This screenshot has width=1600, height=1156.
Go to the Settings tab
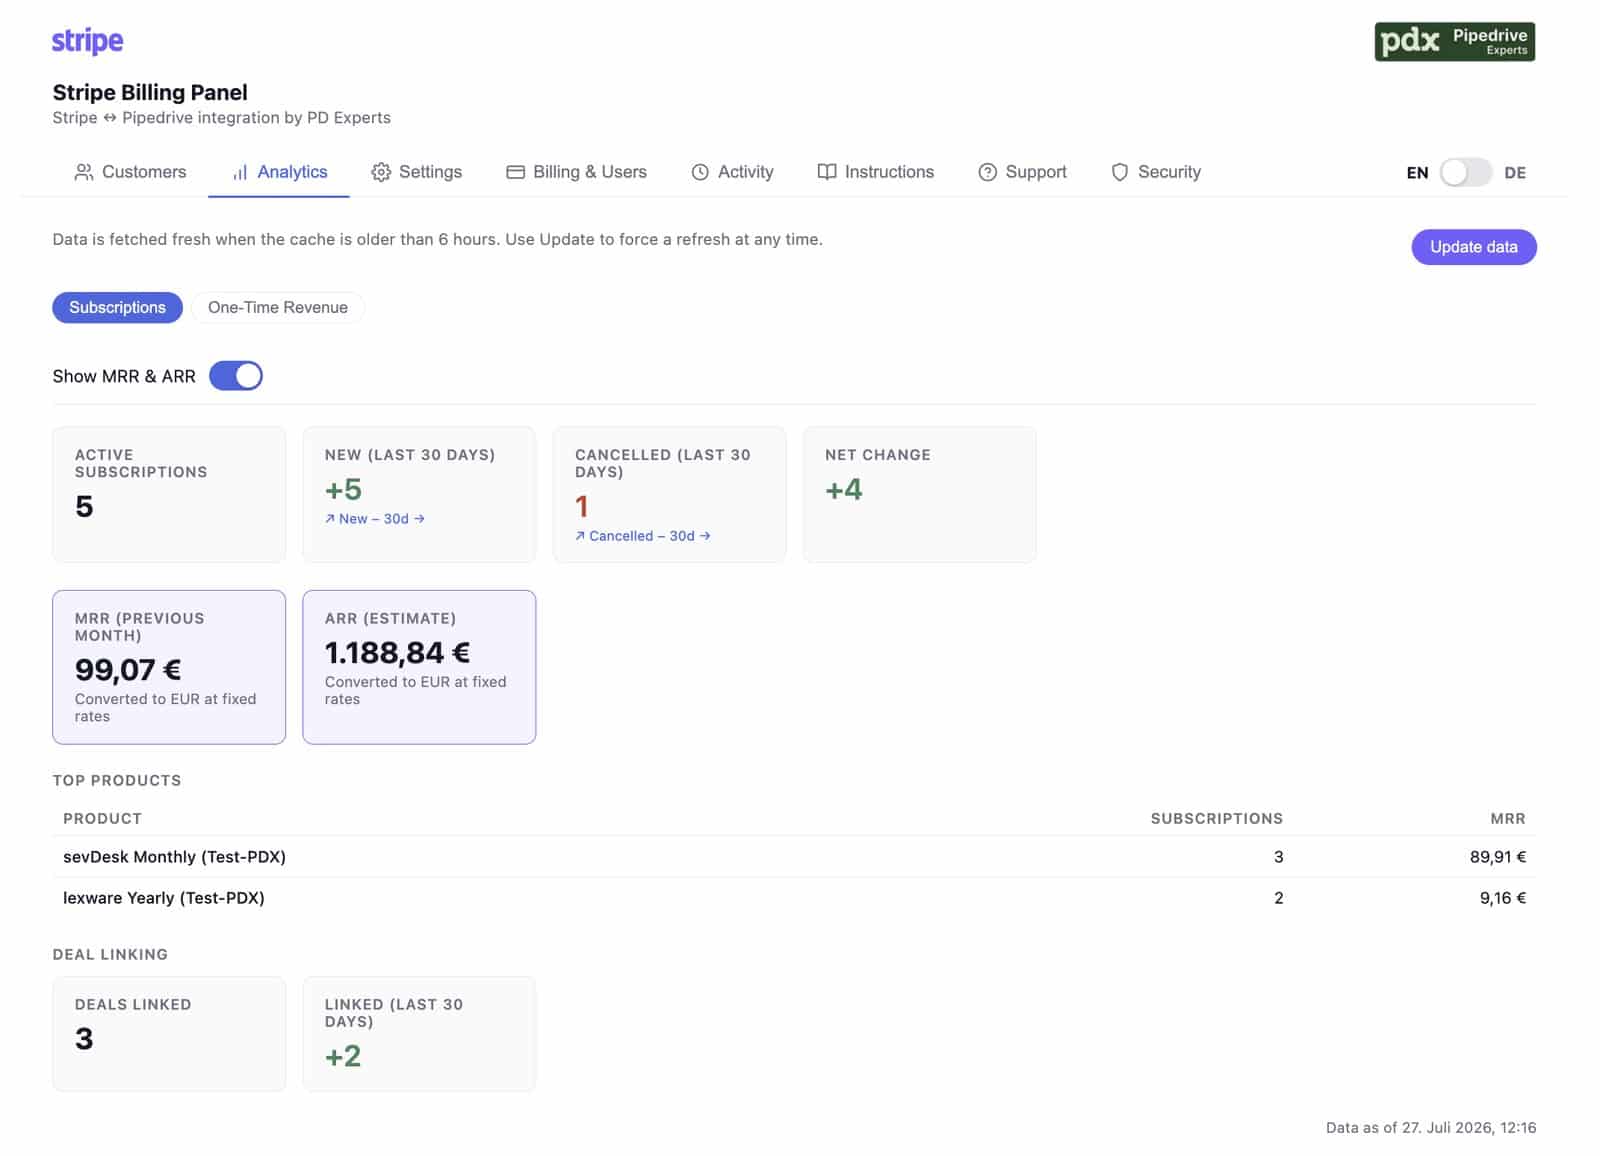(416, 172)
